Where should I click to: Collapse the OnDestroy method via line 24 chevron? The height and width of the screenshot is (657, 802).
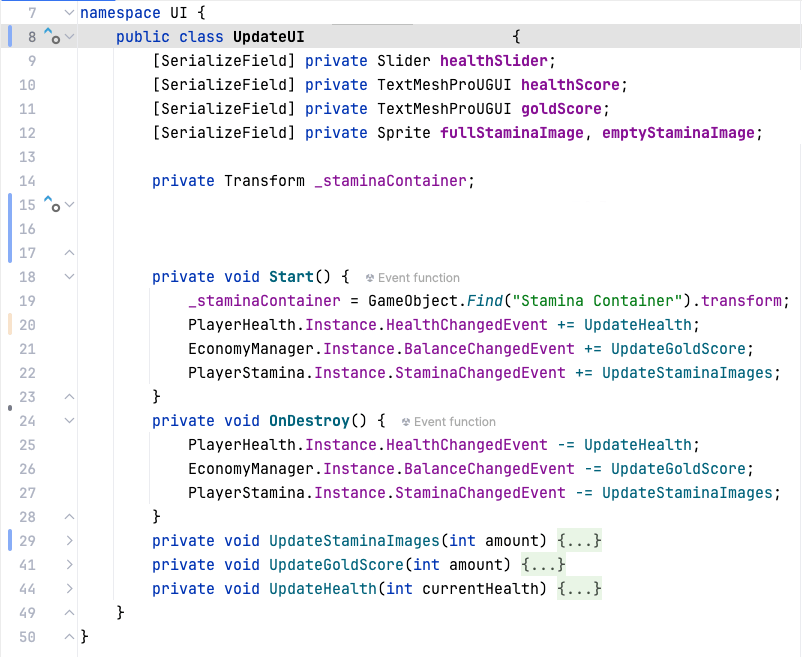click(68, 421)
